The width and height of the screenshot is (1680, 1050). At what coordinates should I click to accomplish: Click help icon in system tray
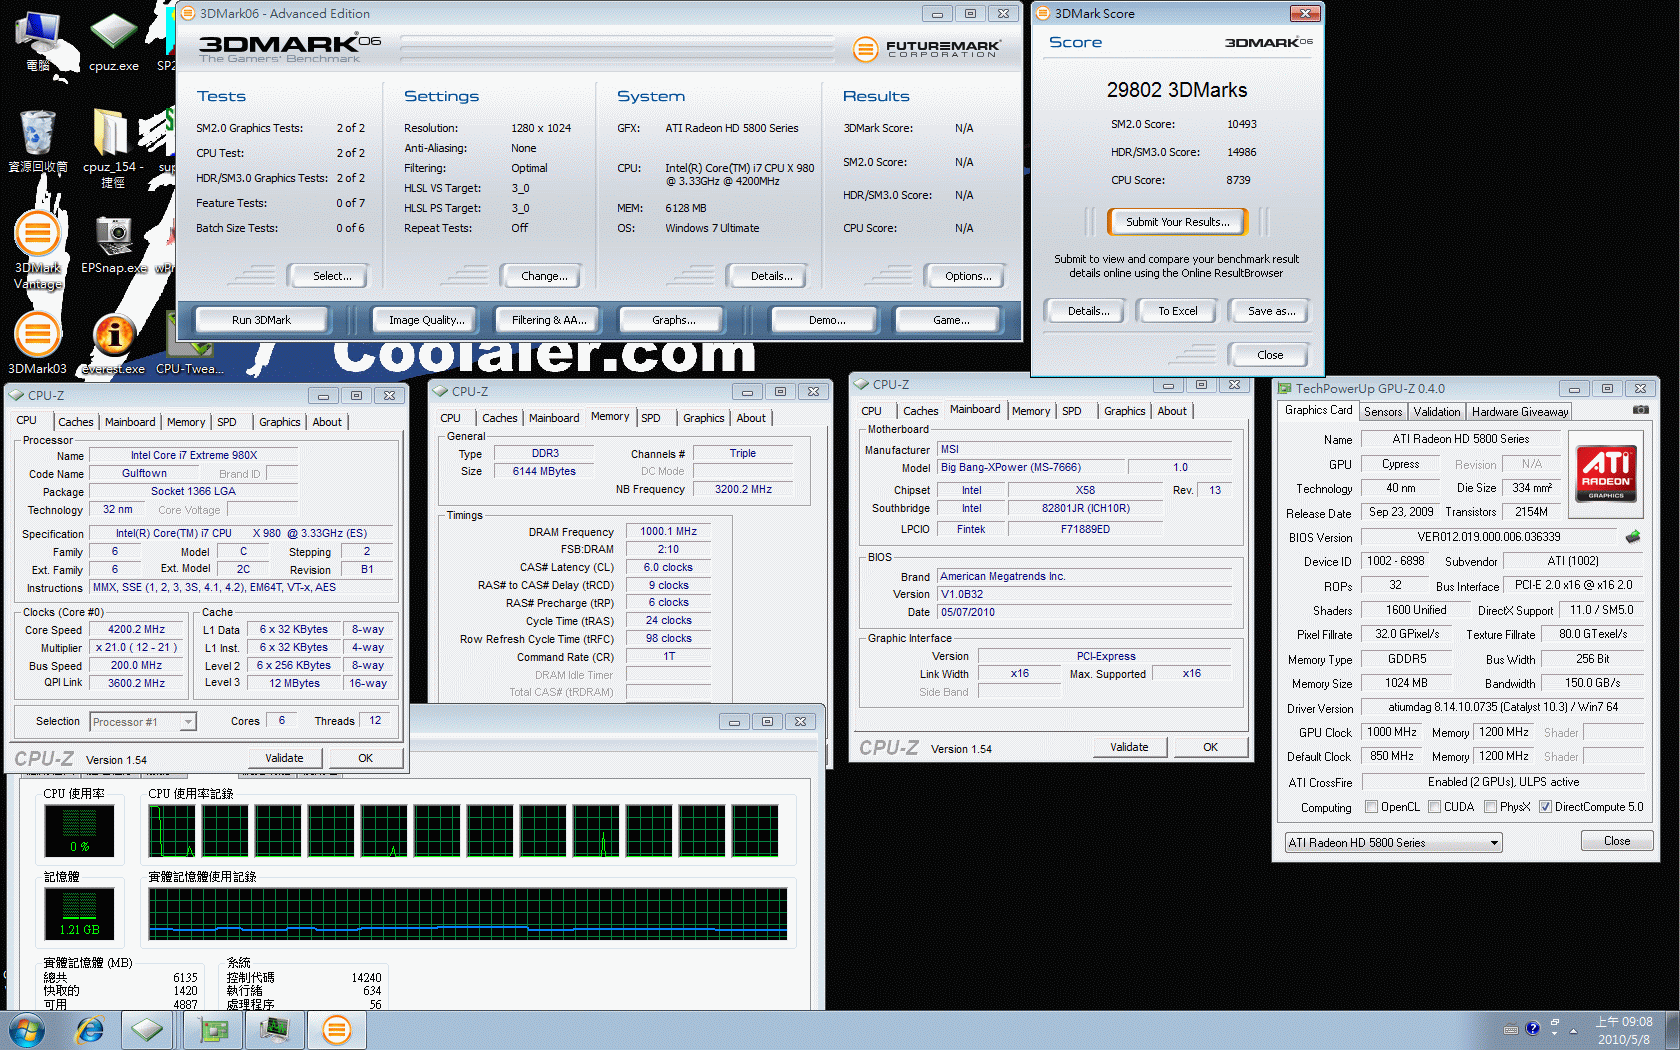1533,1028
